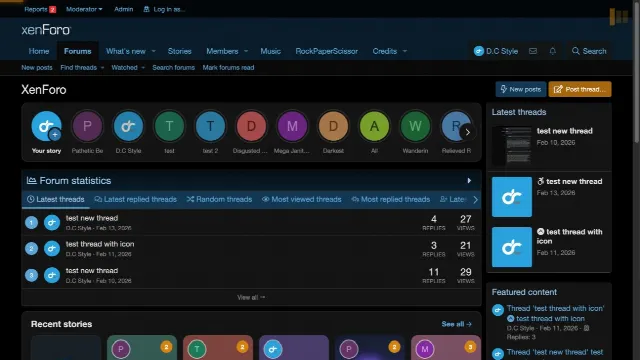The width and height of the screenshot is (640, 360).
Task: Open red recent story card with T avatar
Action: click(218, 348)
